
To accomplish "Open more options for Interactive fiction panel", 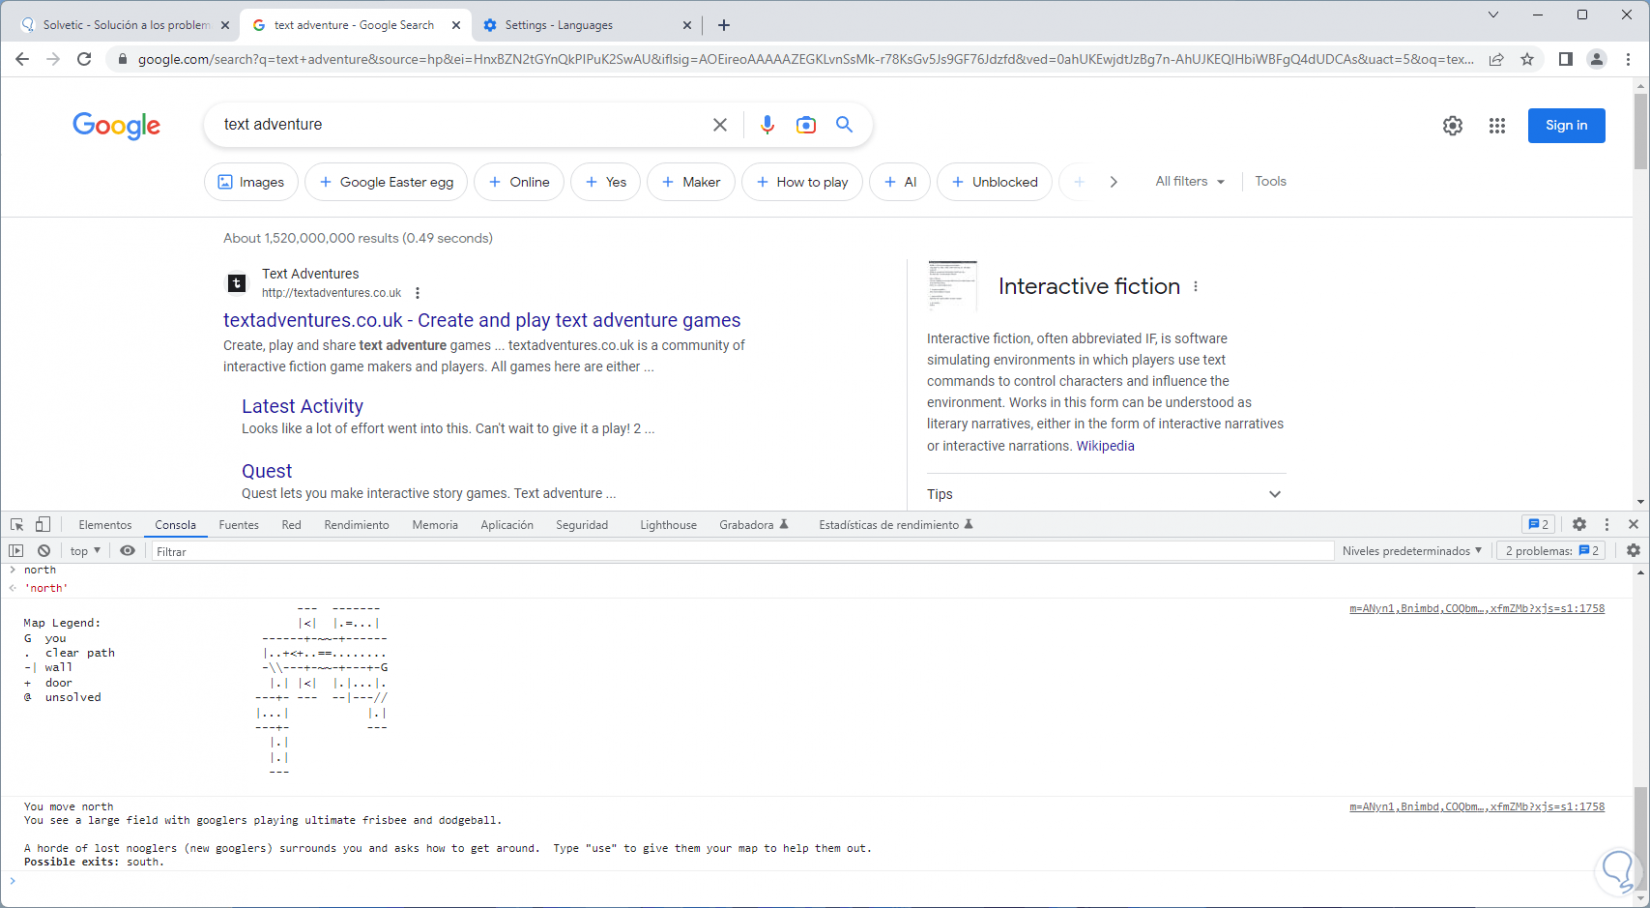I will click(1195, 286).
